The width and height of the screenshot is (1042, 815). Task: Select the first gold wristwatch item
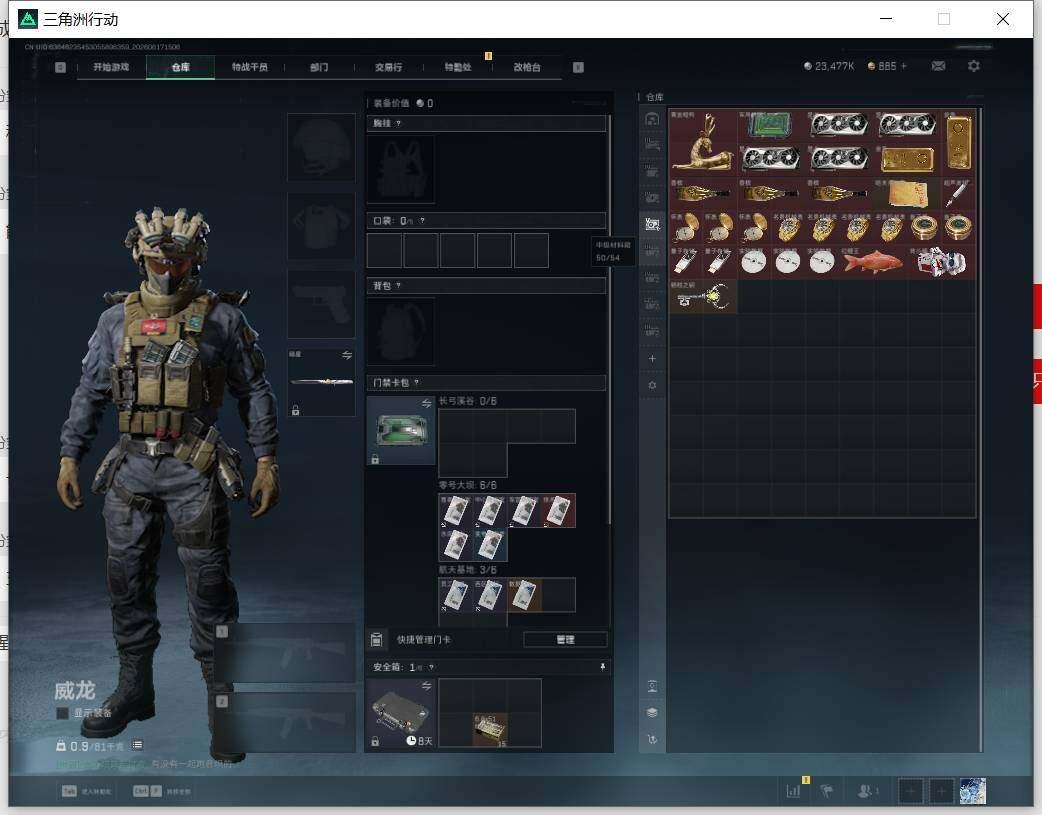pyautogui.click(x=787, y=227)
